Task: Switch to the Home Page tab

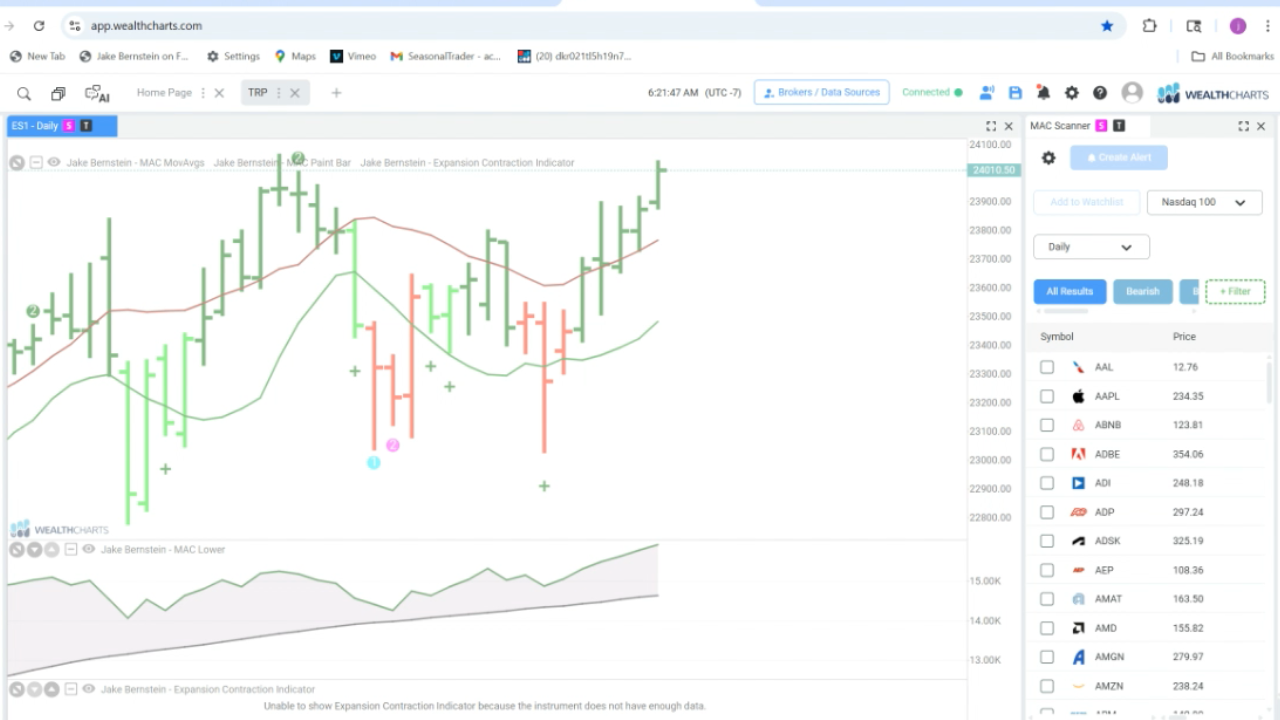Action: coord(164,93)
